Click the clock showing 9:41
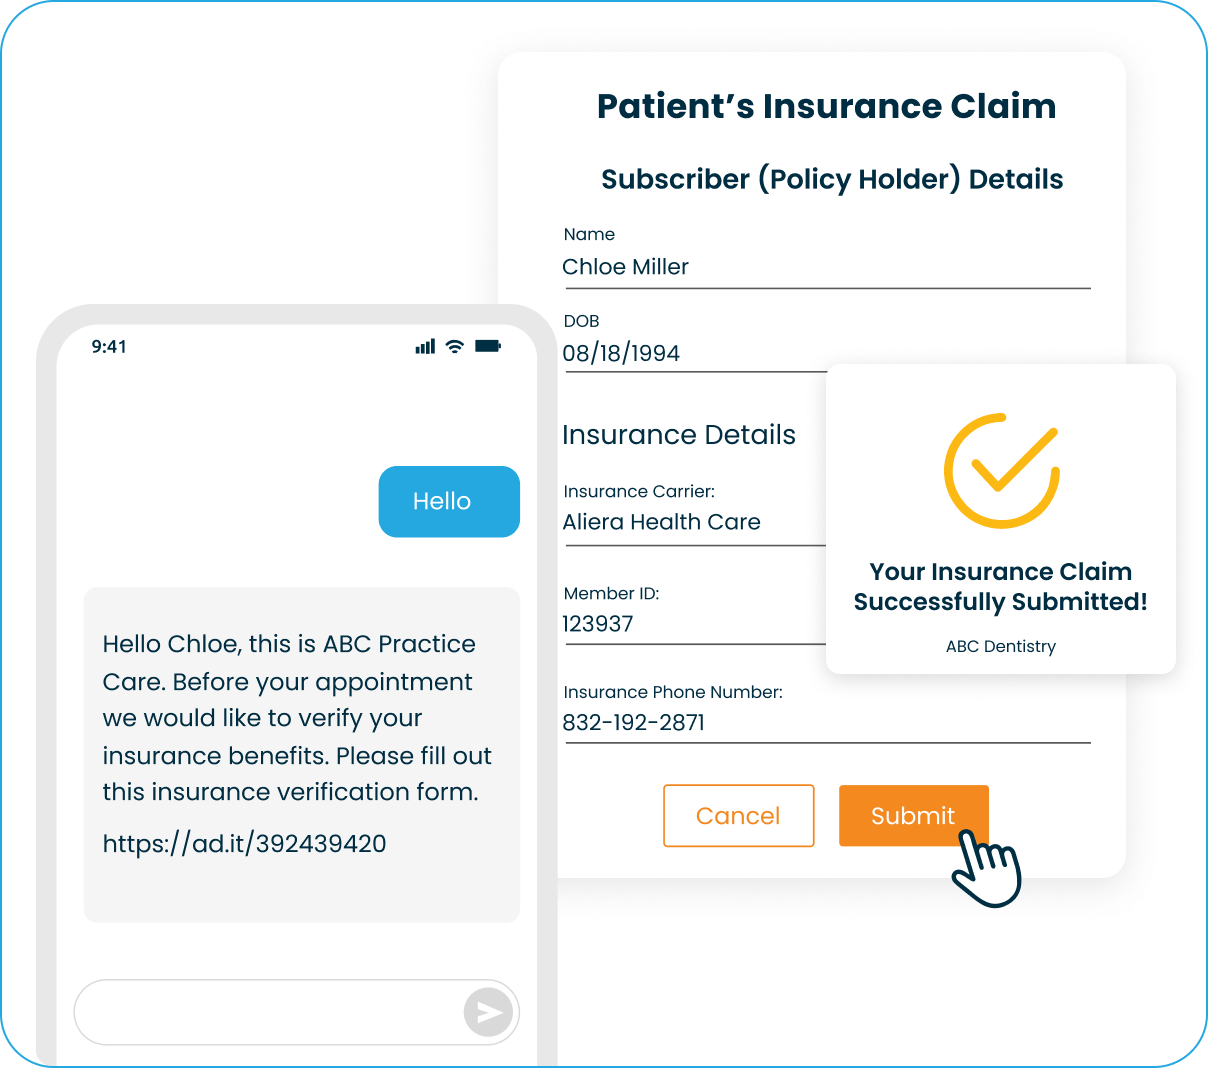This screenshot has width=1208, height=1068. (111, 346)
